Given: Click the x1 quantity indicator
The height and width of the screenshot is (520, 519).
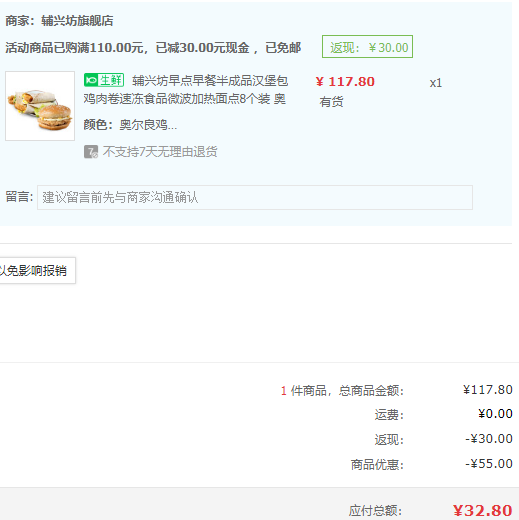Looking at the screenshot, I should coord(436,83).
